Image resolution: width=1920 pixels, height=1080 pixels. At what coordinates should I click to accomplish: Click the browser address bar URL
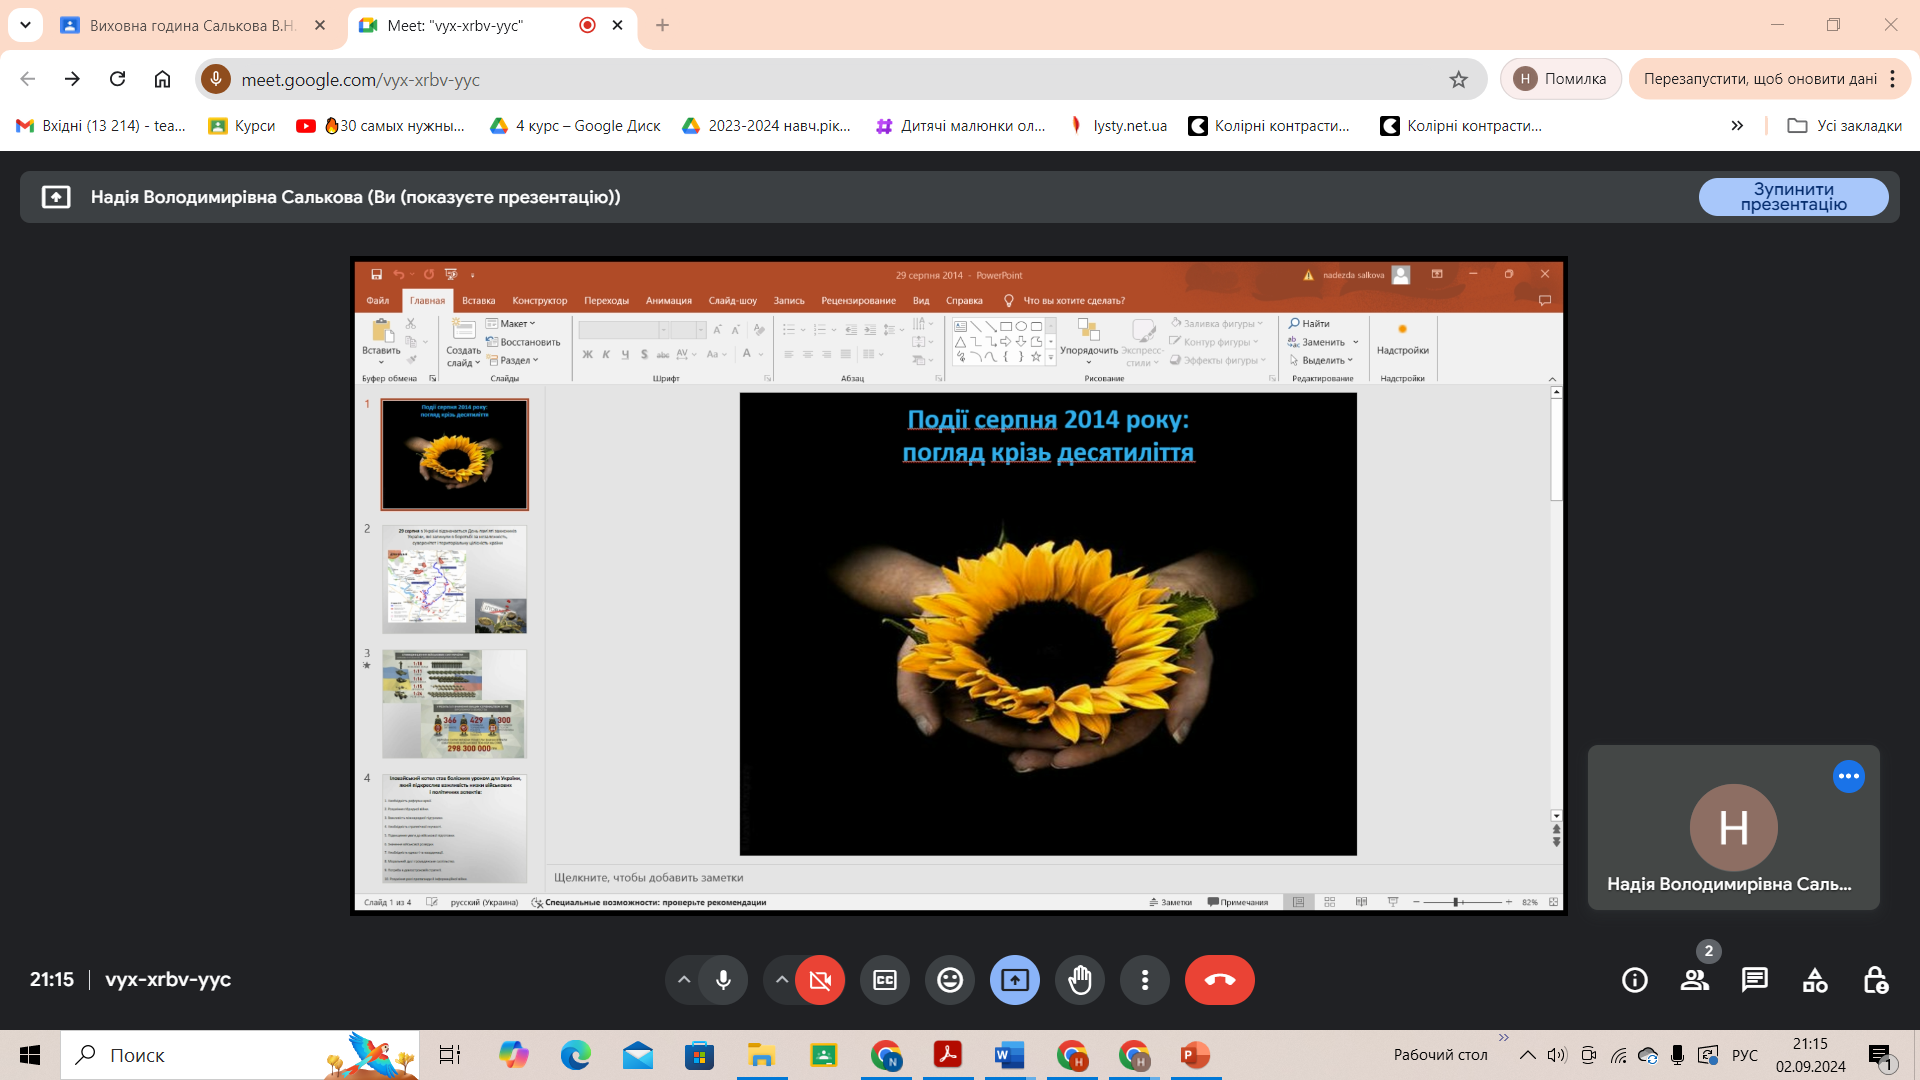360,79
